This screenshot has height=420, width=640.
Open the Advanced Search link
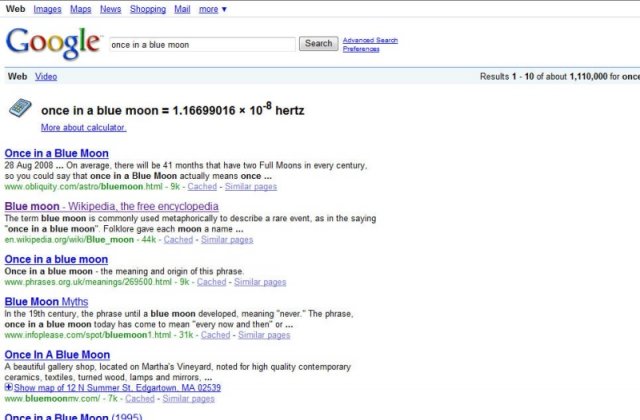(370, 40)
